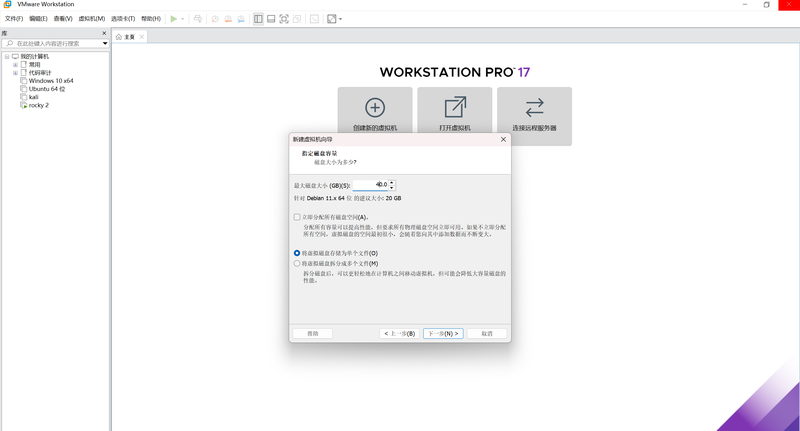Click the stretch guest display icon

[332, 19]
